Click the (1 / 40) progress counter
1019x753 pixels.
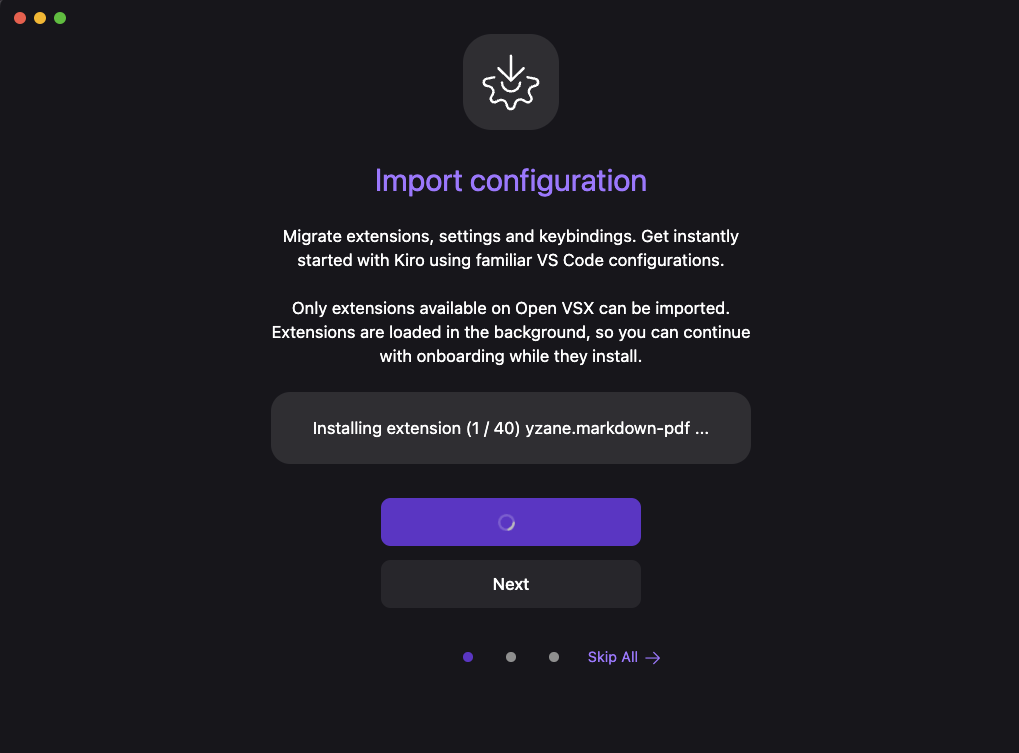click(493, 429)
